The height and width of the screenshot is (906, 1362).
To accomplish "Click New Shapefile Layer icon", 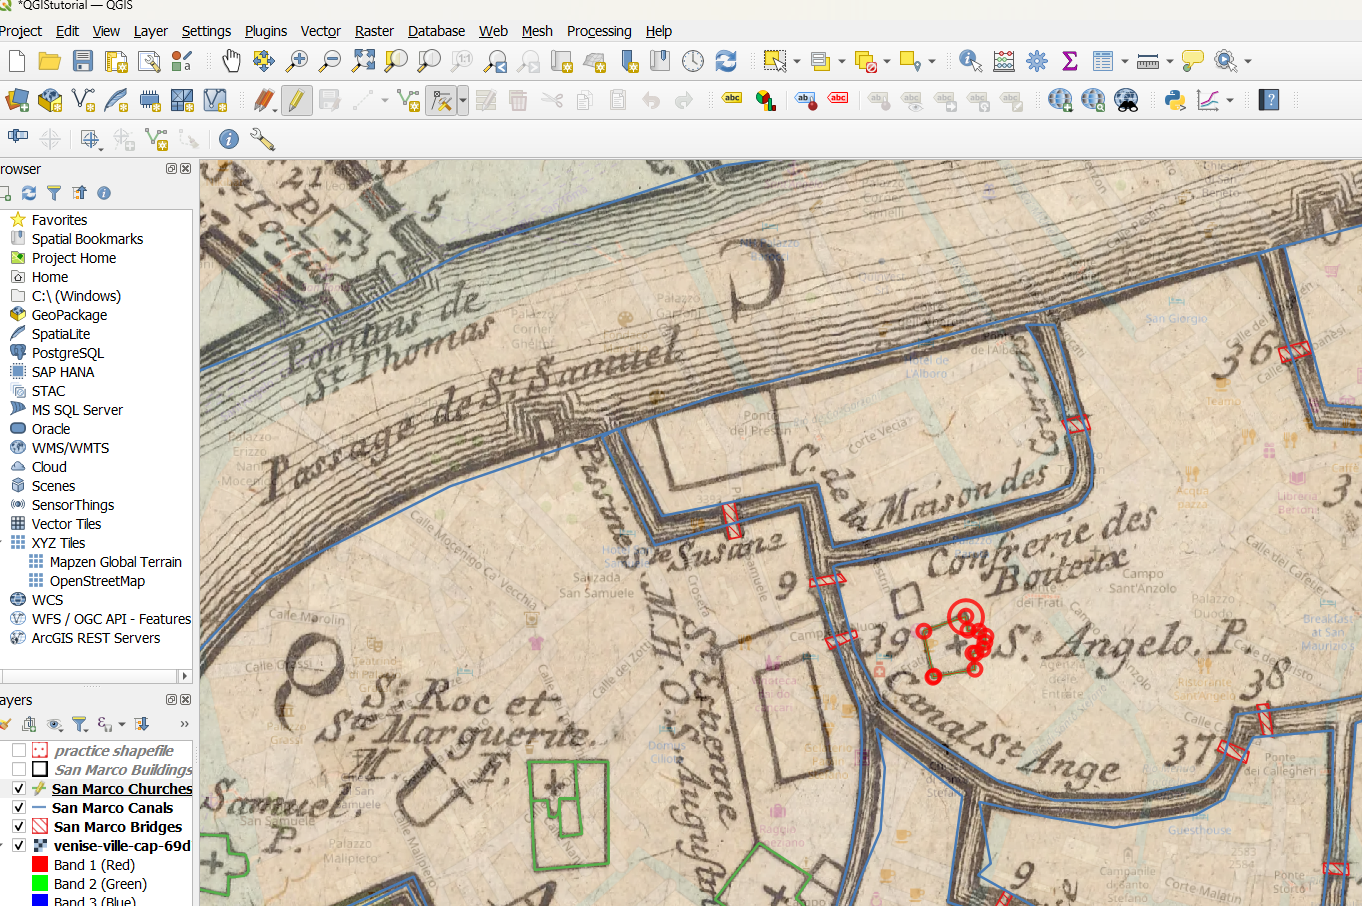I will click(x=83, y=100).
